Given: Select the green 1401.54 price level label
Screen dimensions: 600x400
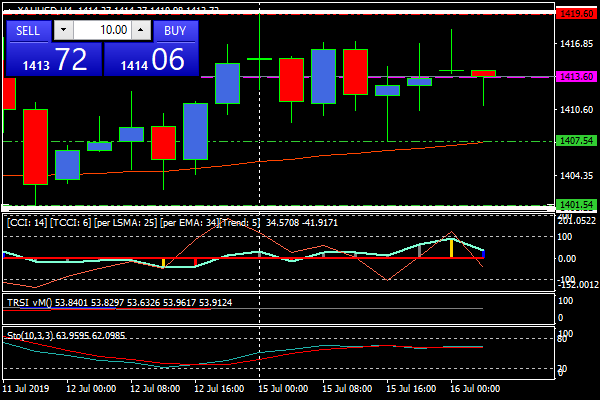Looking at the screenshot, I should tap(575, 204).
